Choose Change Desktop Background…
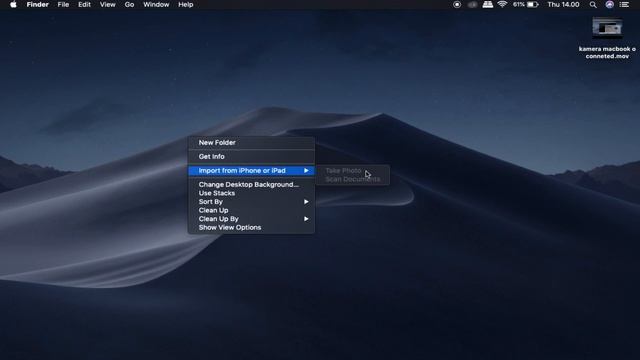 click(x=251, y=184)
